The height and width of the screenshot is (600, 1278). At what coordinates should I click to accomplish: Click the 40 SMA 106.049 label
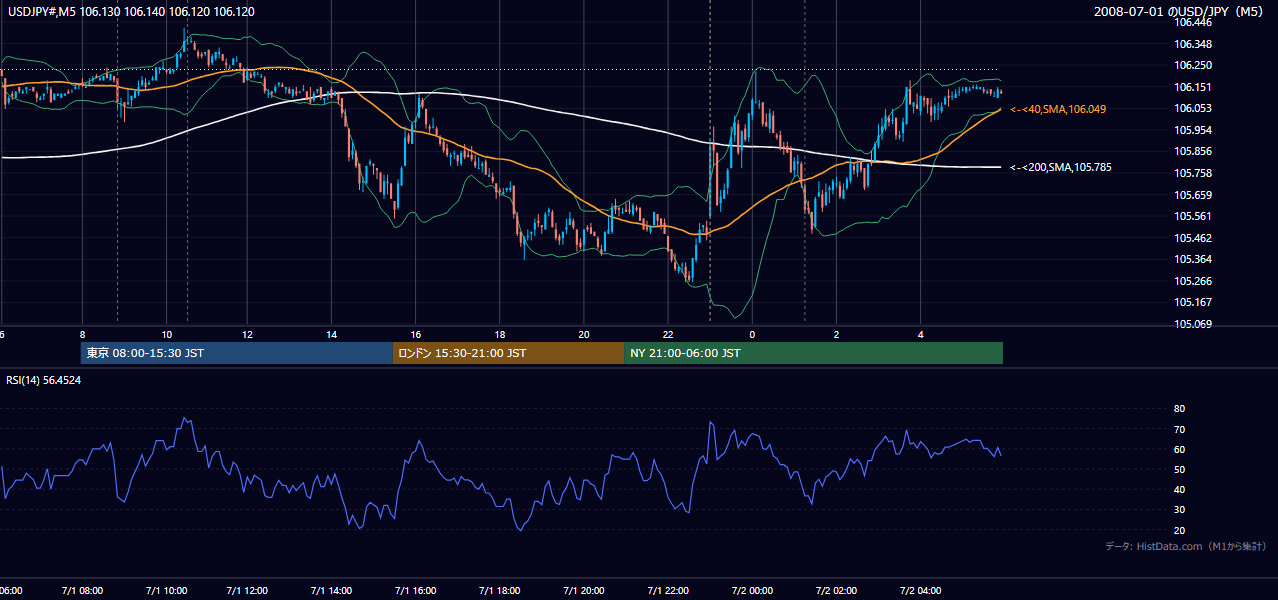pos(1058,108)
